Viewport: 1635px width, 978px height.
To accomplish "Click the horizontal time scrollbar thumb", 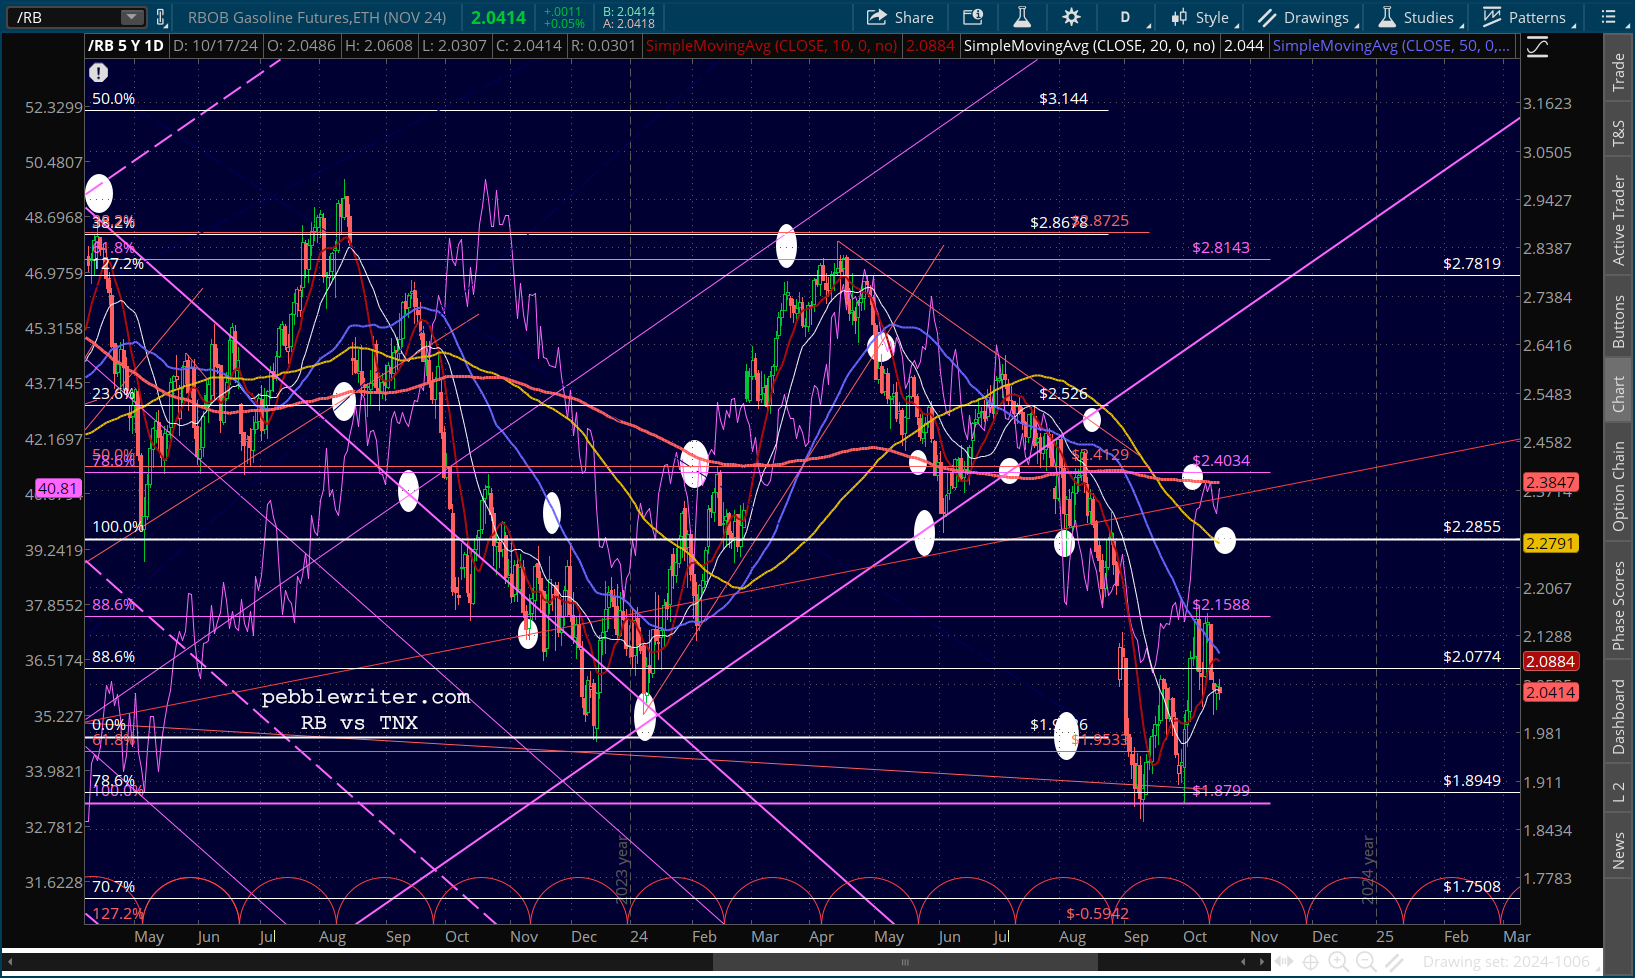I will [x=905, y=962].
